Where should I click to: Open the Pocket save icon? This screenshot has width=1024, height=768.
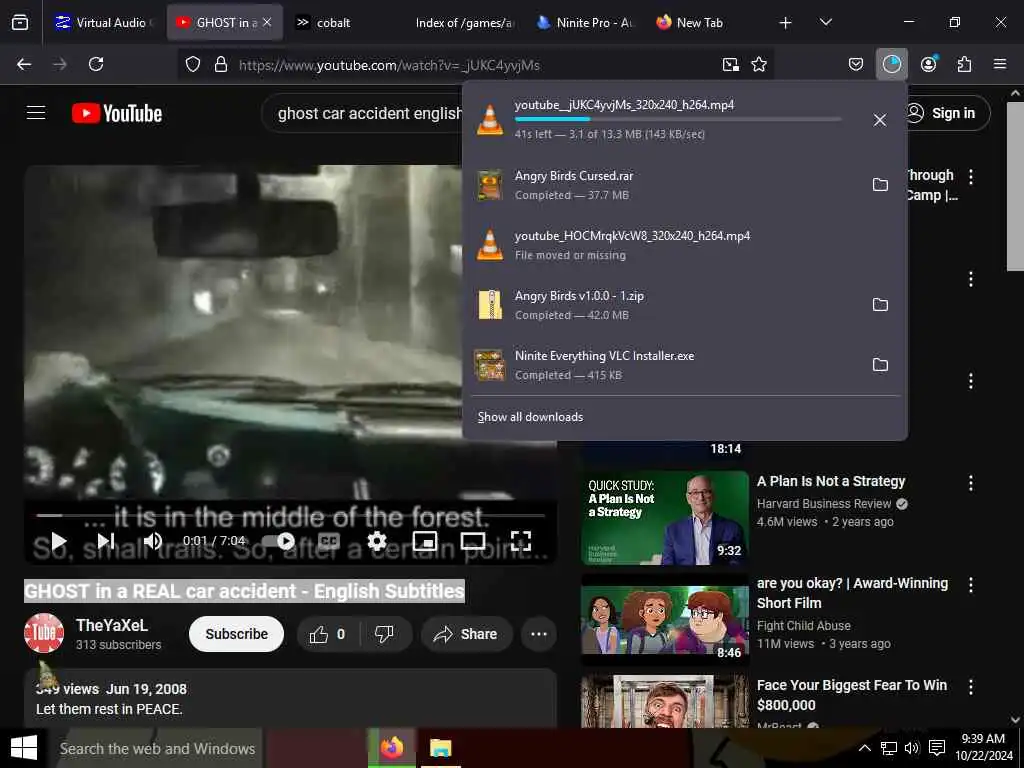tap(856, 64)
